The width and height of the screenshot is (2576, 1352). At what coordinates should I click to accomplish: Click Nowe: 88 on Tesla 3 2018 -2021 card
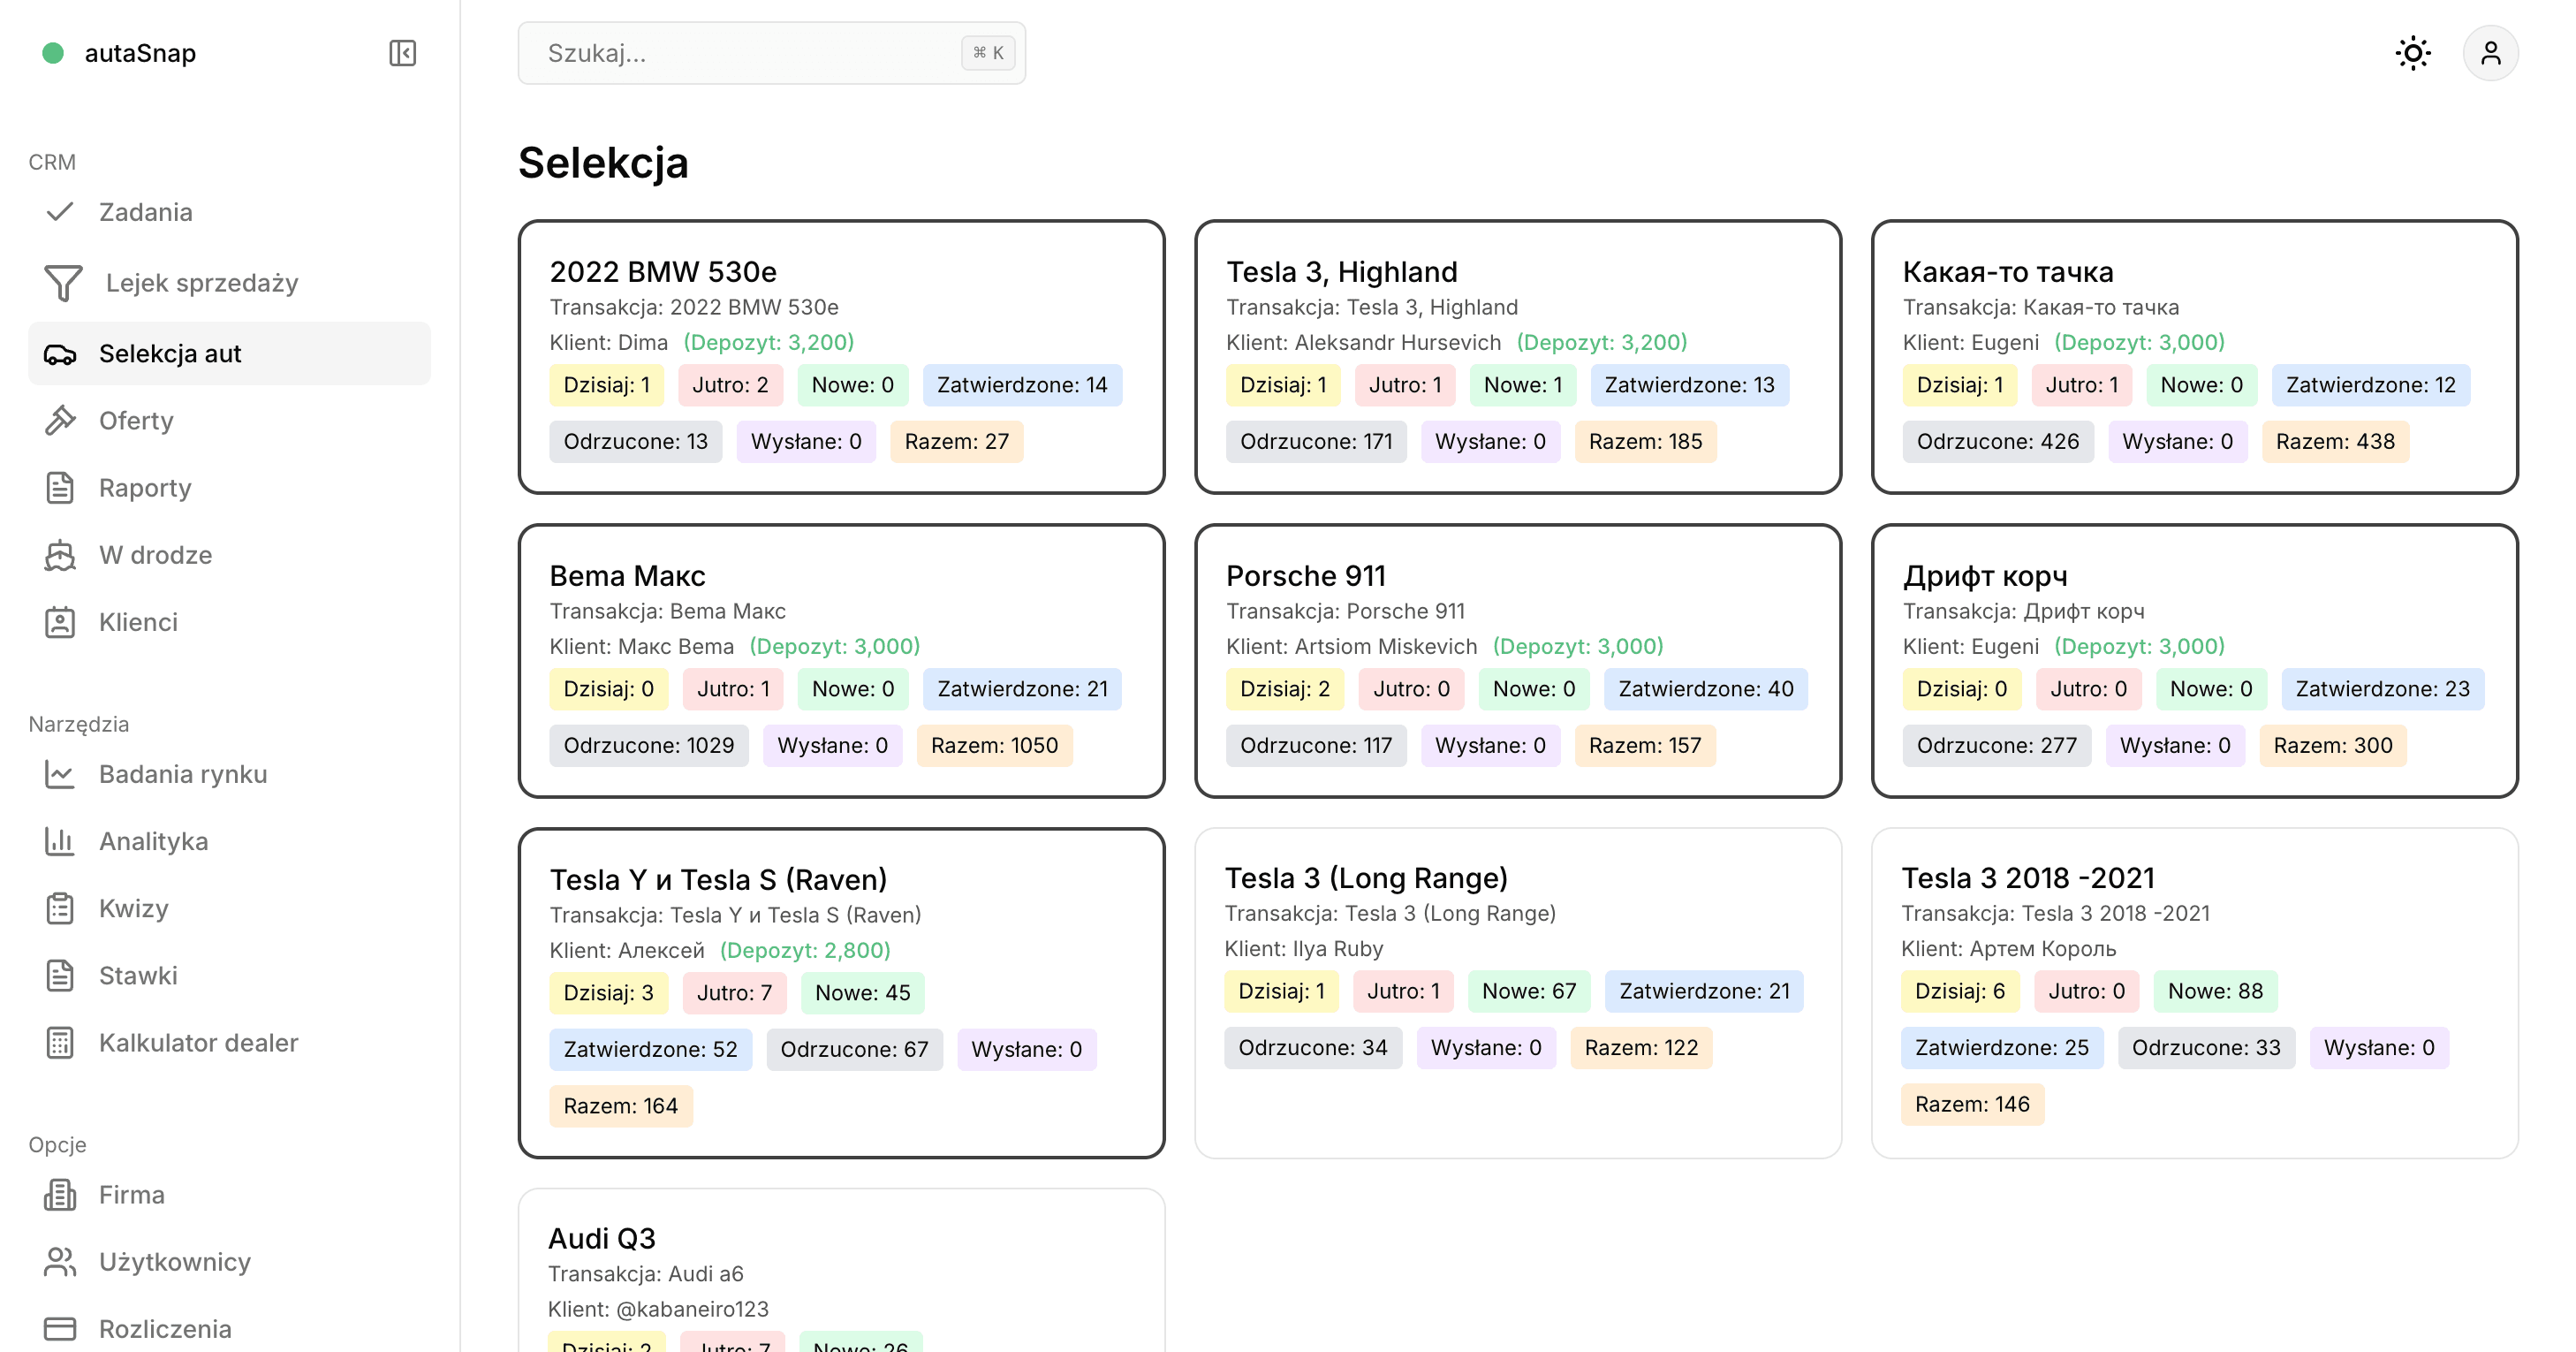pyautogui.click(x=2215, y=991)
